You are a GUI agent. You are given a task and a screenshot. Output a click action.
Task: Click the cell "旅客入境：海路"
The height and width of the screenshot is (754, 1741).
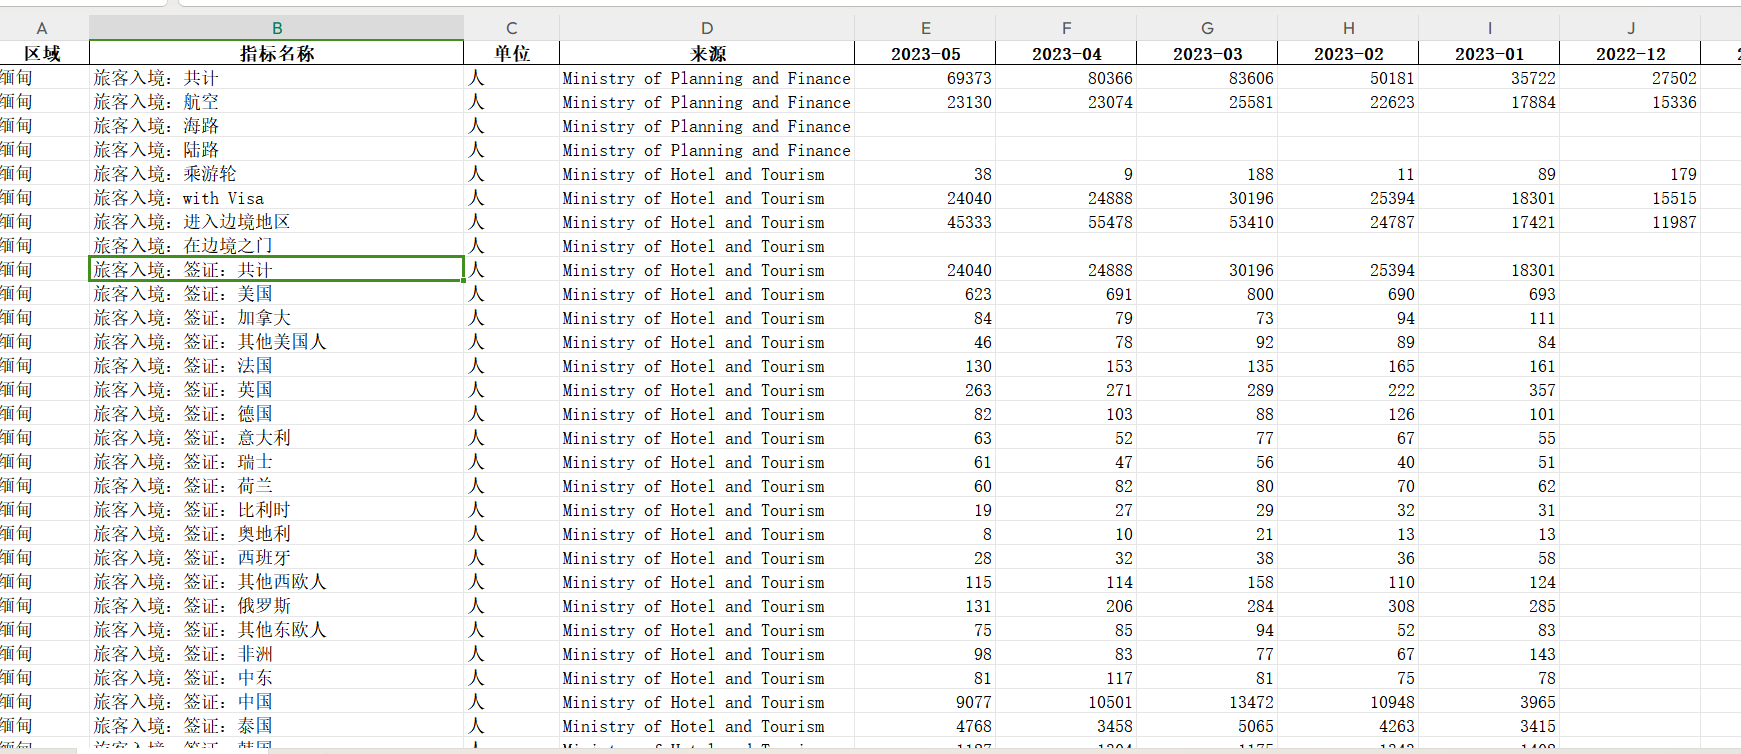point(277,125)
